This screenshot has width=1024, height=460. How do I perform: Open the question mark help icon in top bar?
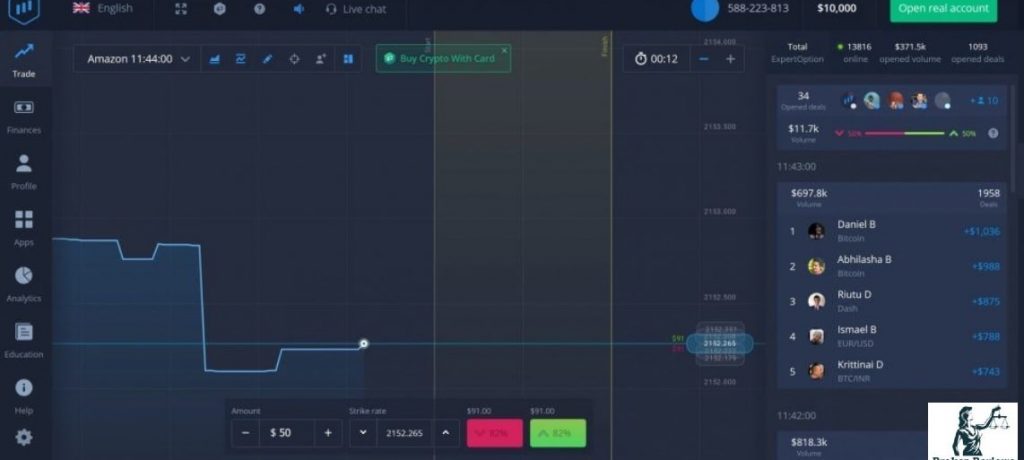tap(259, 8)
